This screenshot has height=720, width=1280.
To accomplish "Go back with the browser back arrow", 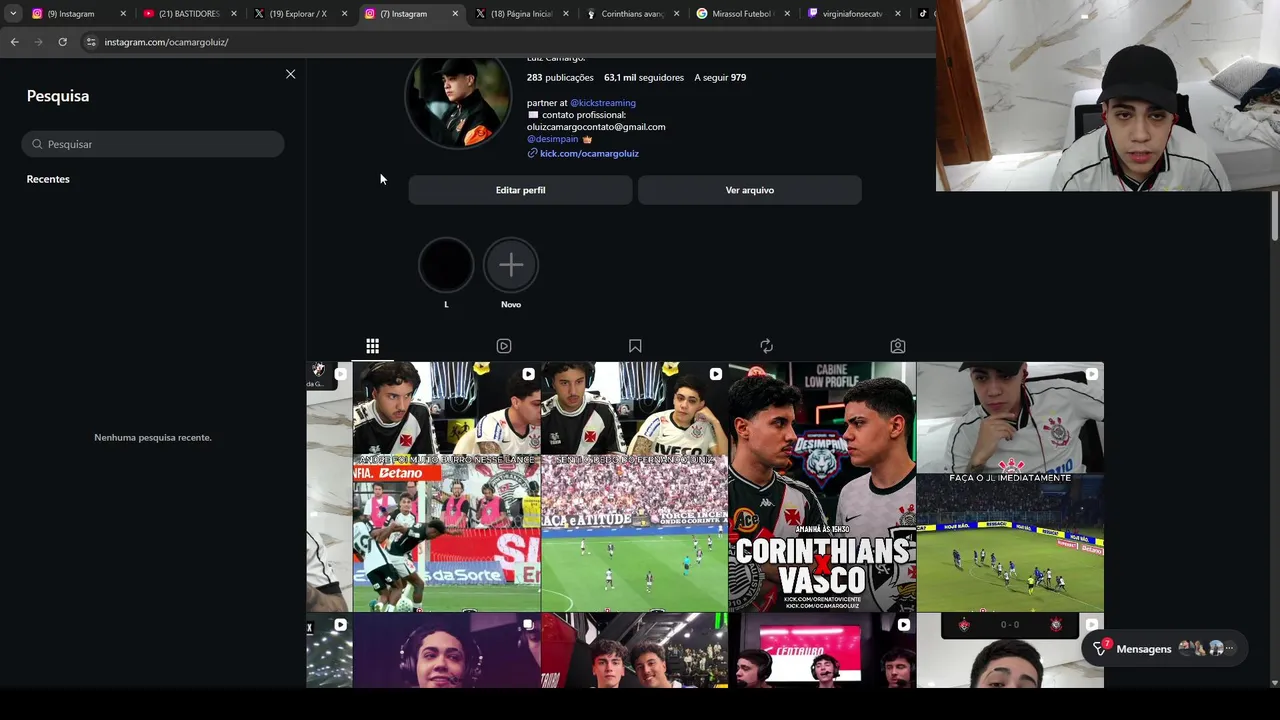I will tap(14, 42).
